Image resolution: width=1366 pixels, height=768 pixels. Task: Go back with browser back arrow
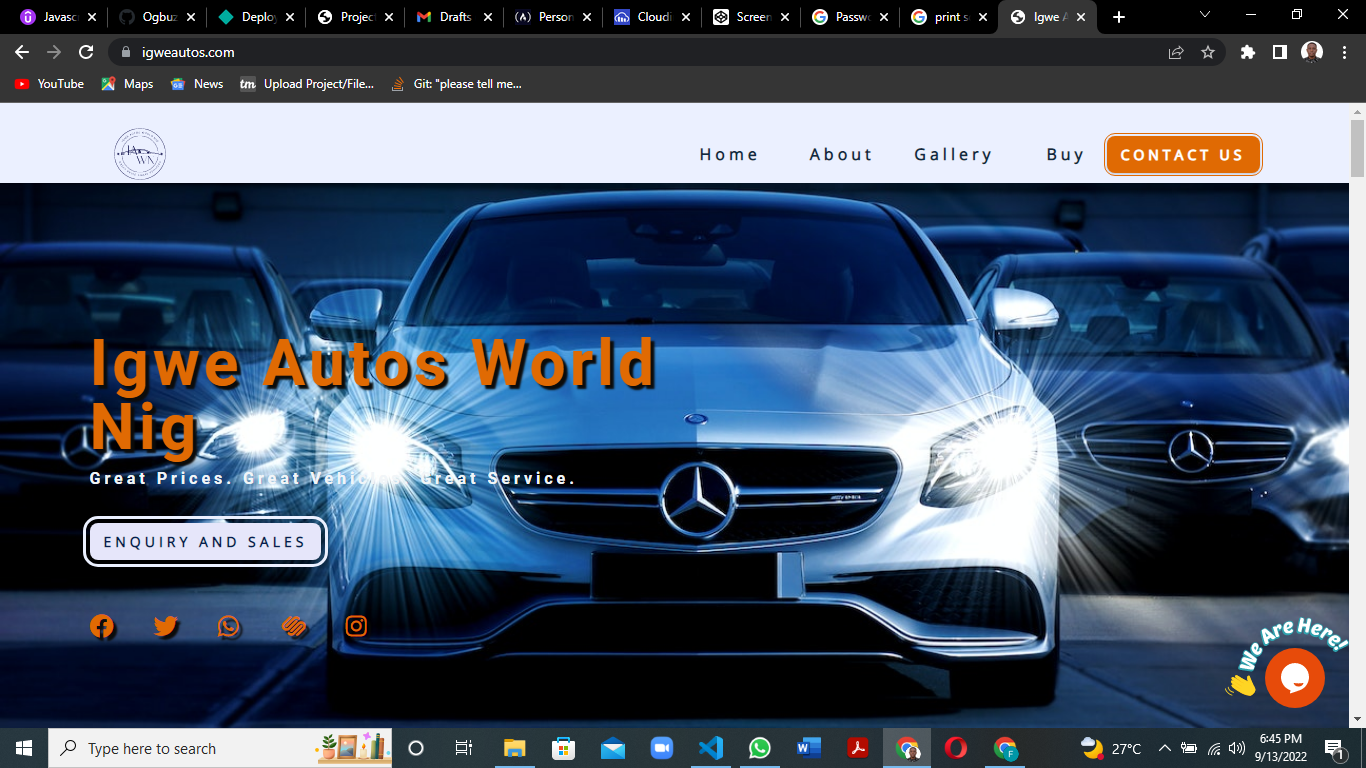click(22, 52)
